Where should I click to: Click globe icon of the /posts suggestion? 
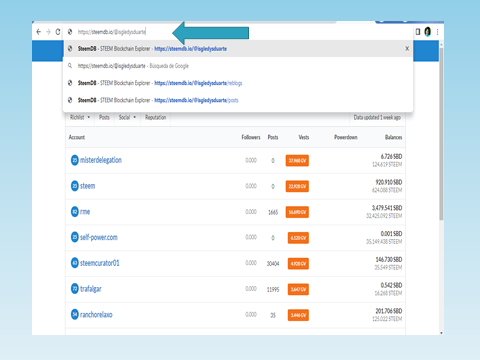(70, 100)
